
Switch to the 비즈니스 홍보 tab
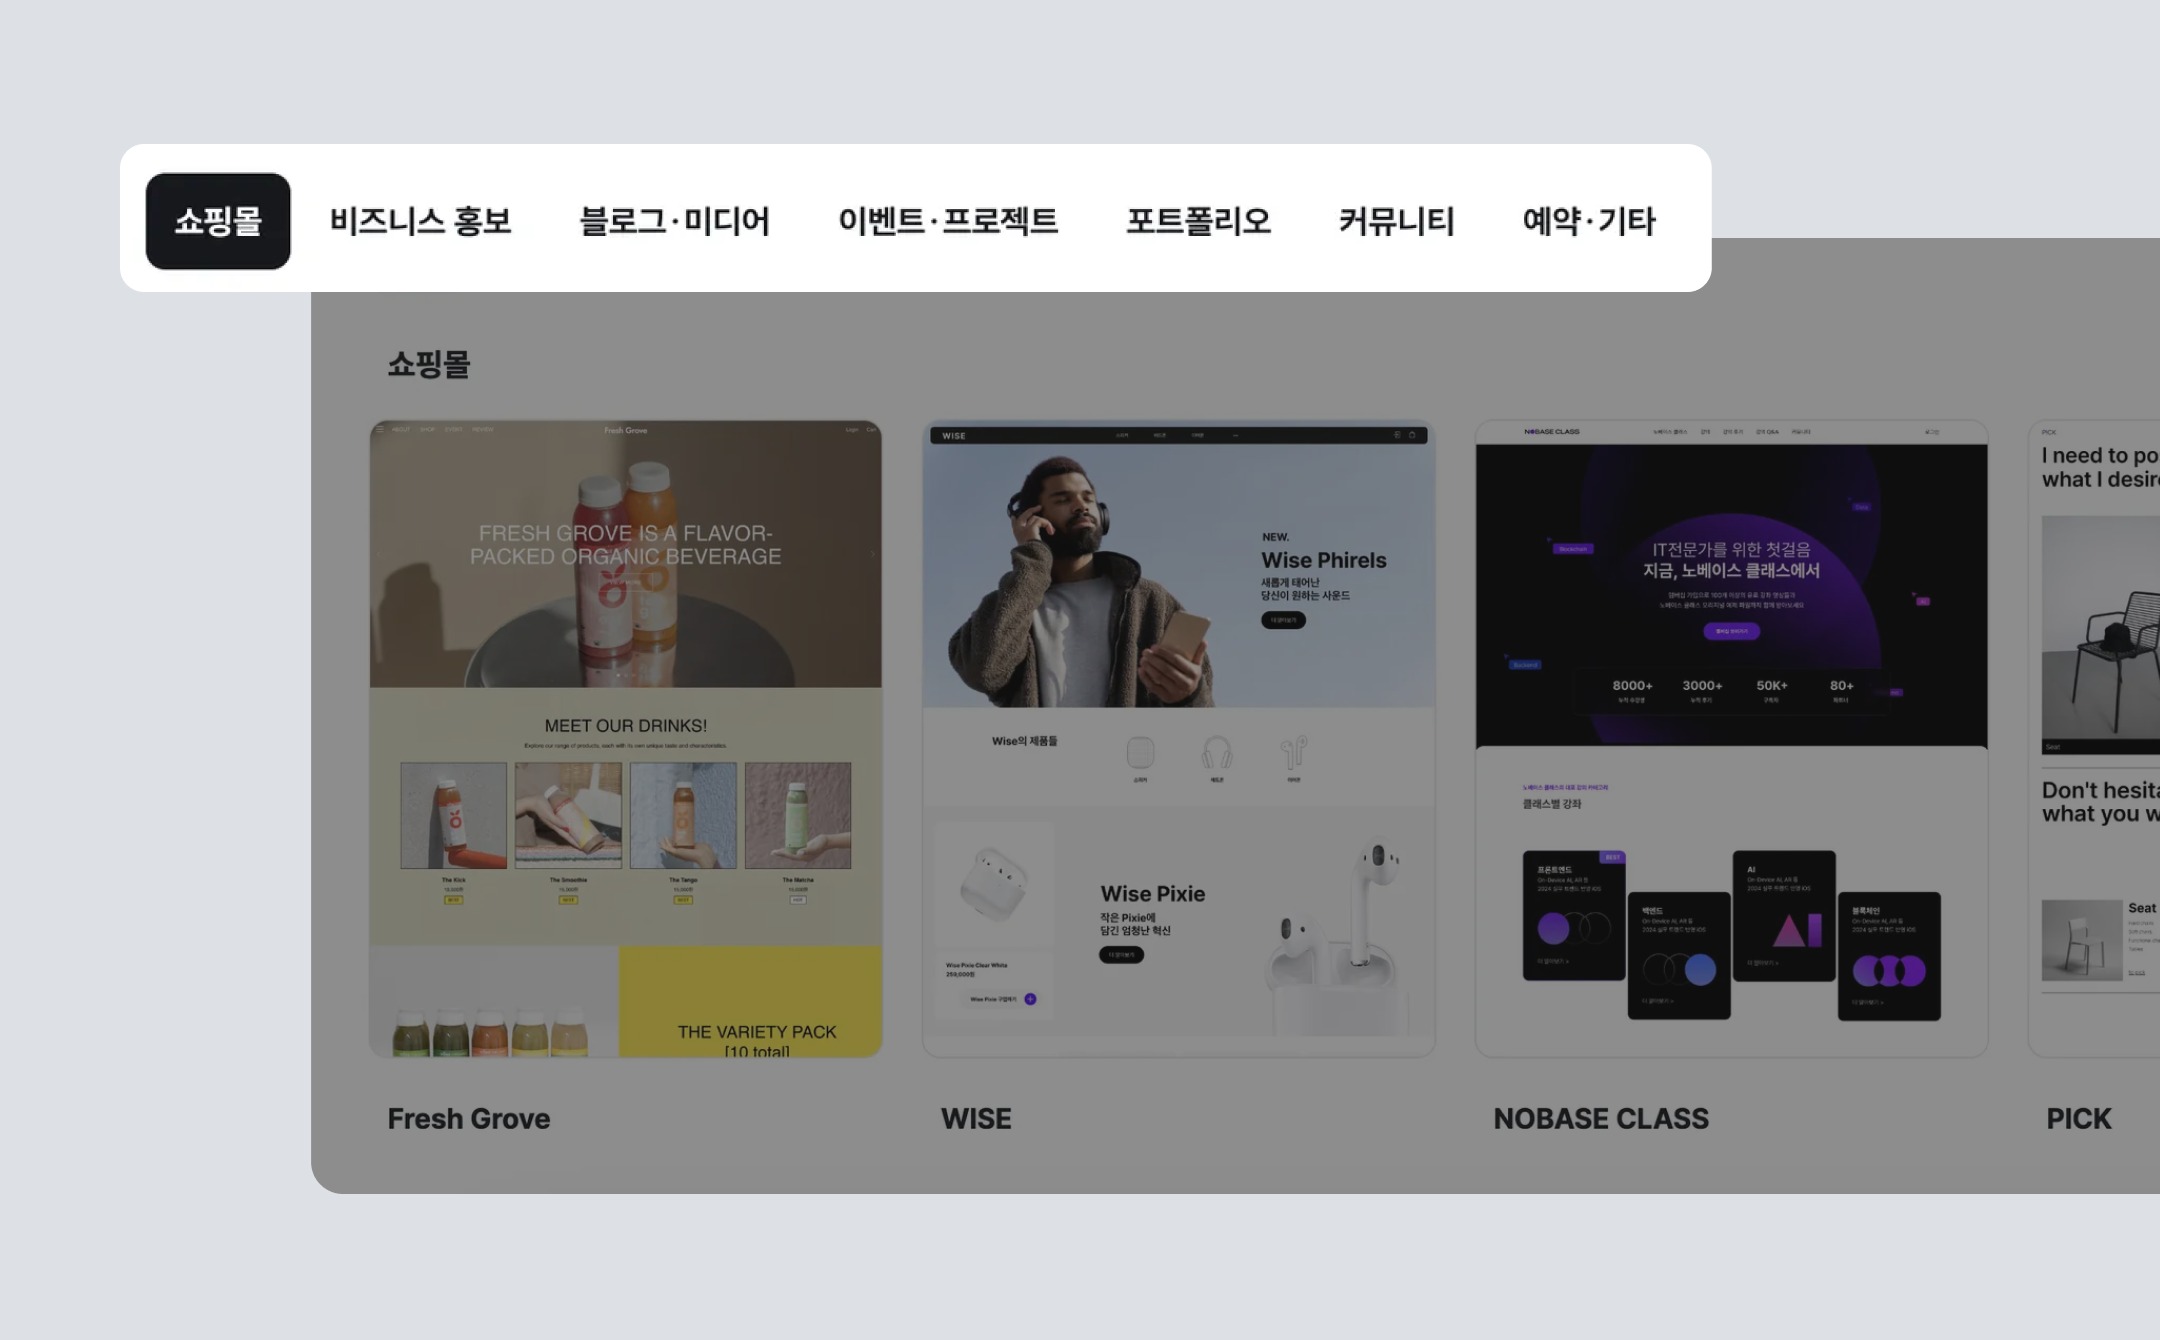[421, 221]
